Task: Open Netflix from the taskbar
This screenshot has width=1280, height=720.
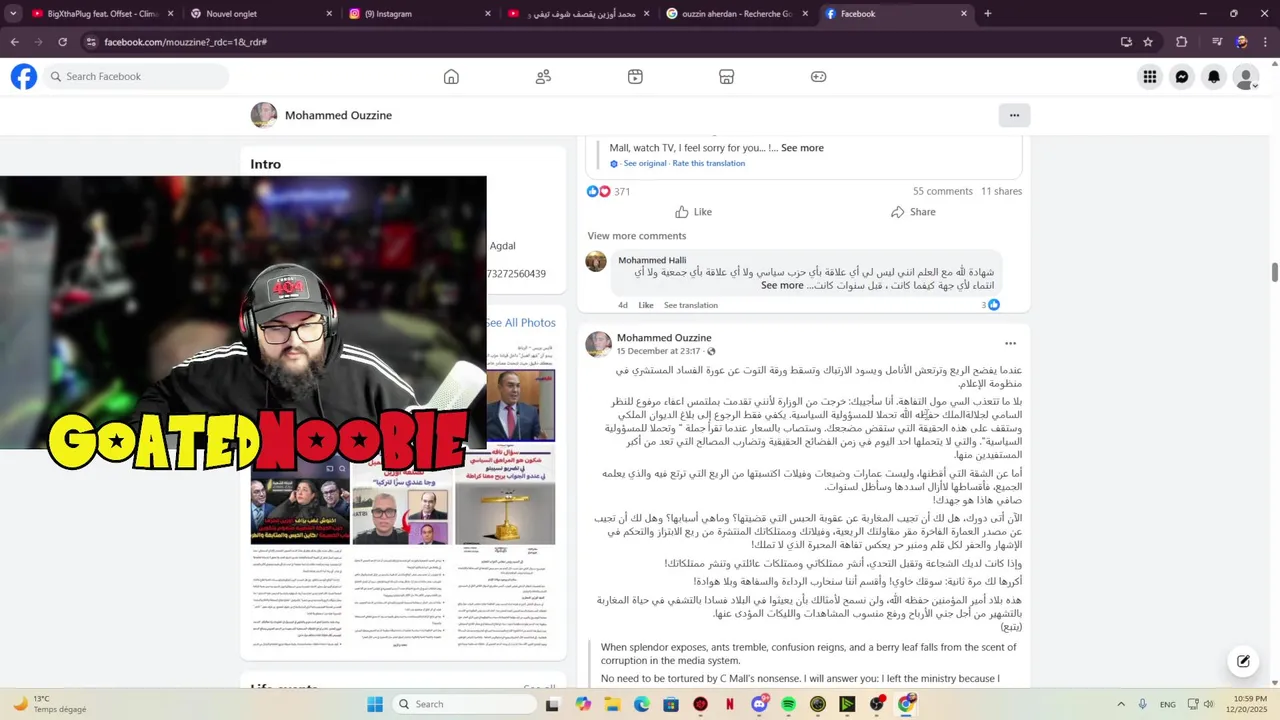Action: [x=730, y=704]
